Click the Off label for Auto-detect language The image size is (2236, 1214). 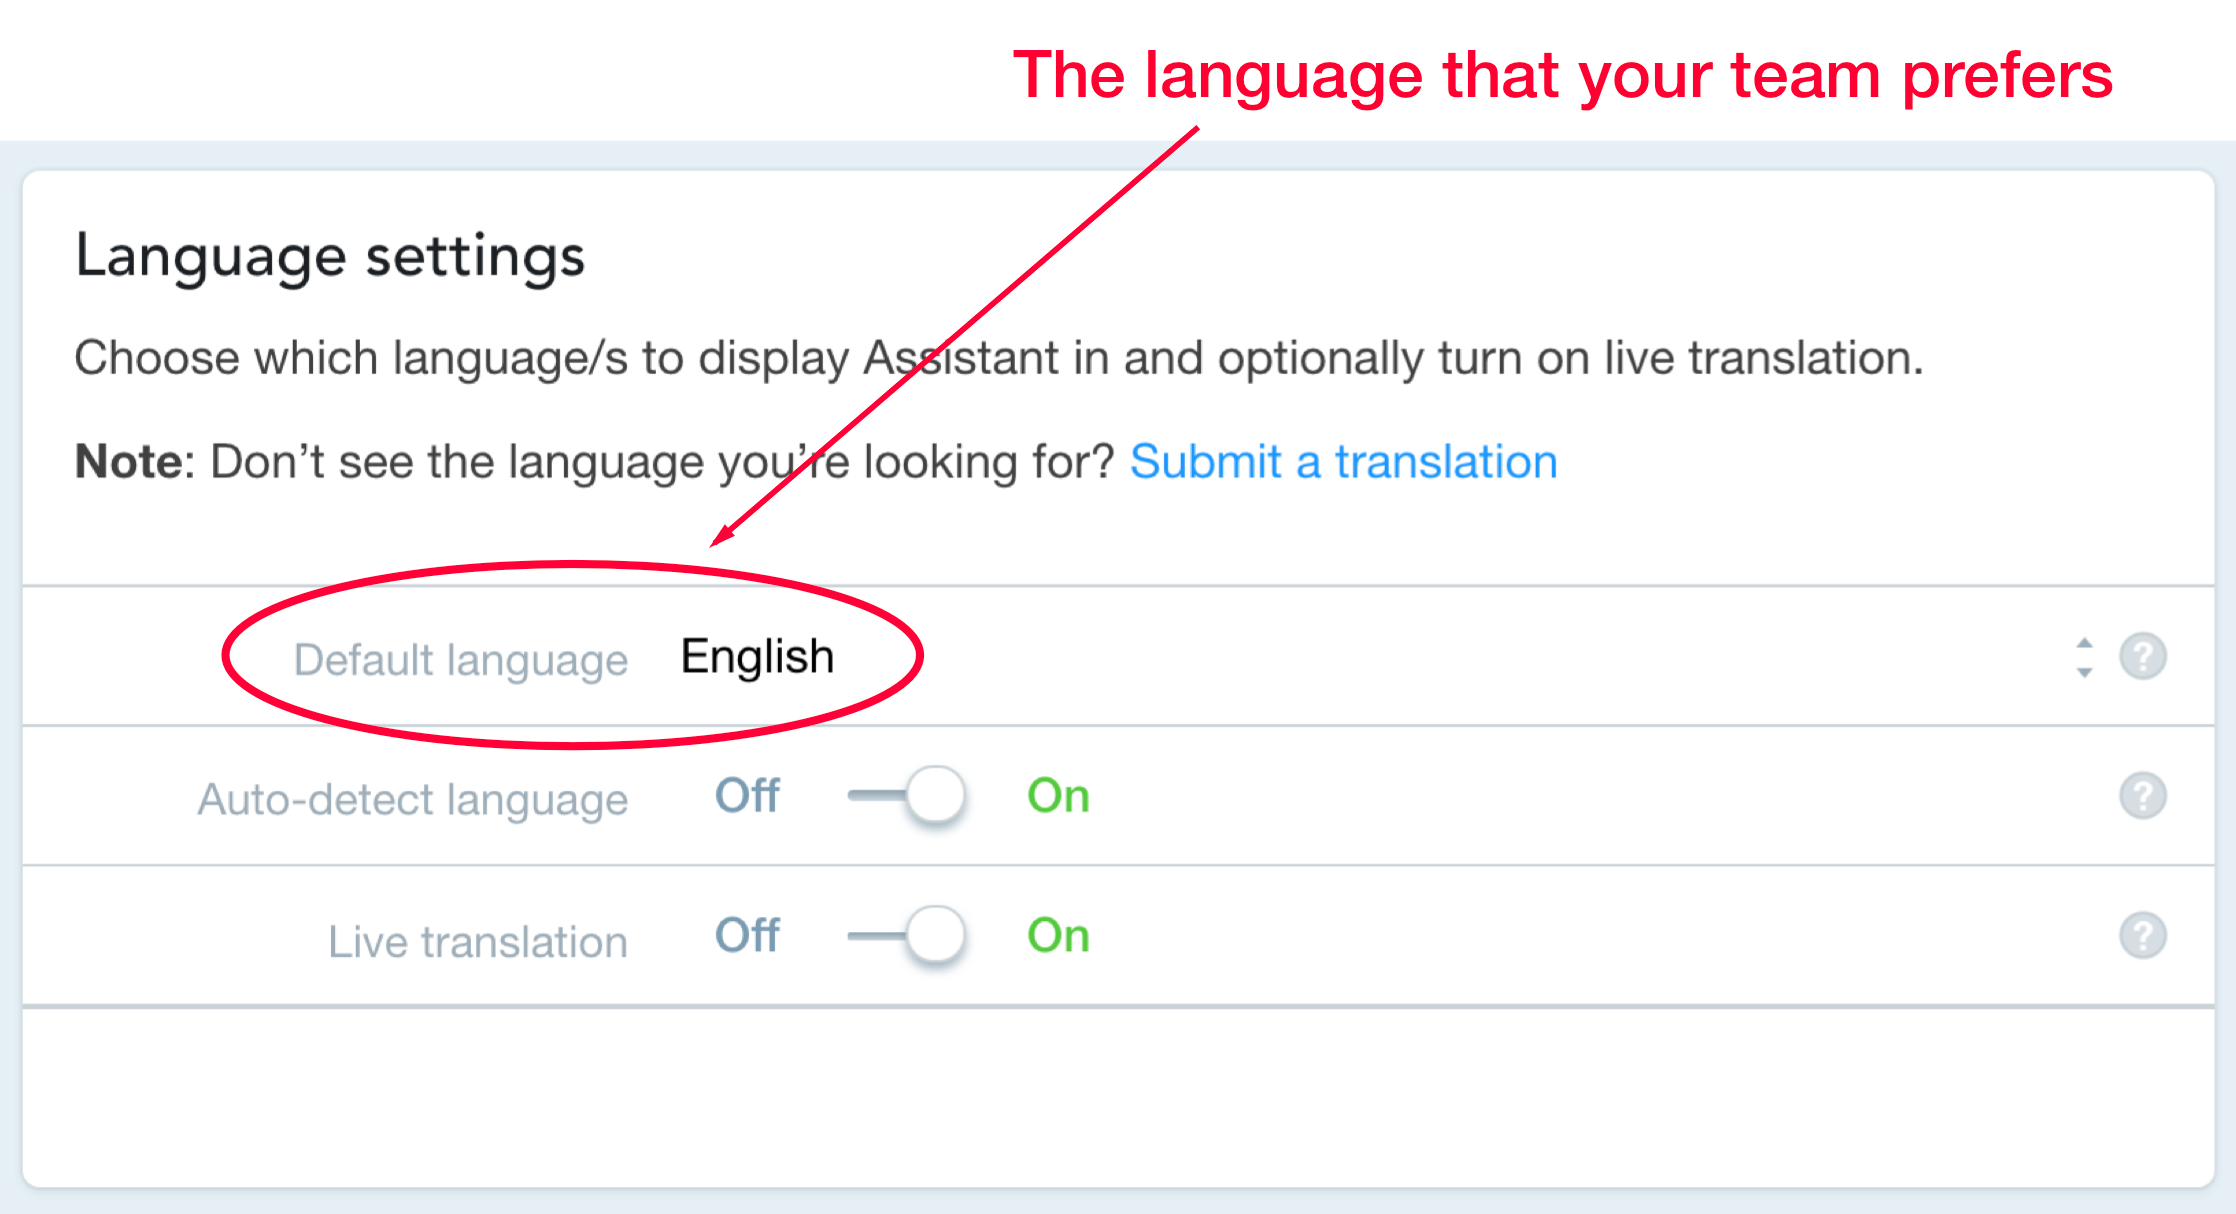[747, 796]
